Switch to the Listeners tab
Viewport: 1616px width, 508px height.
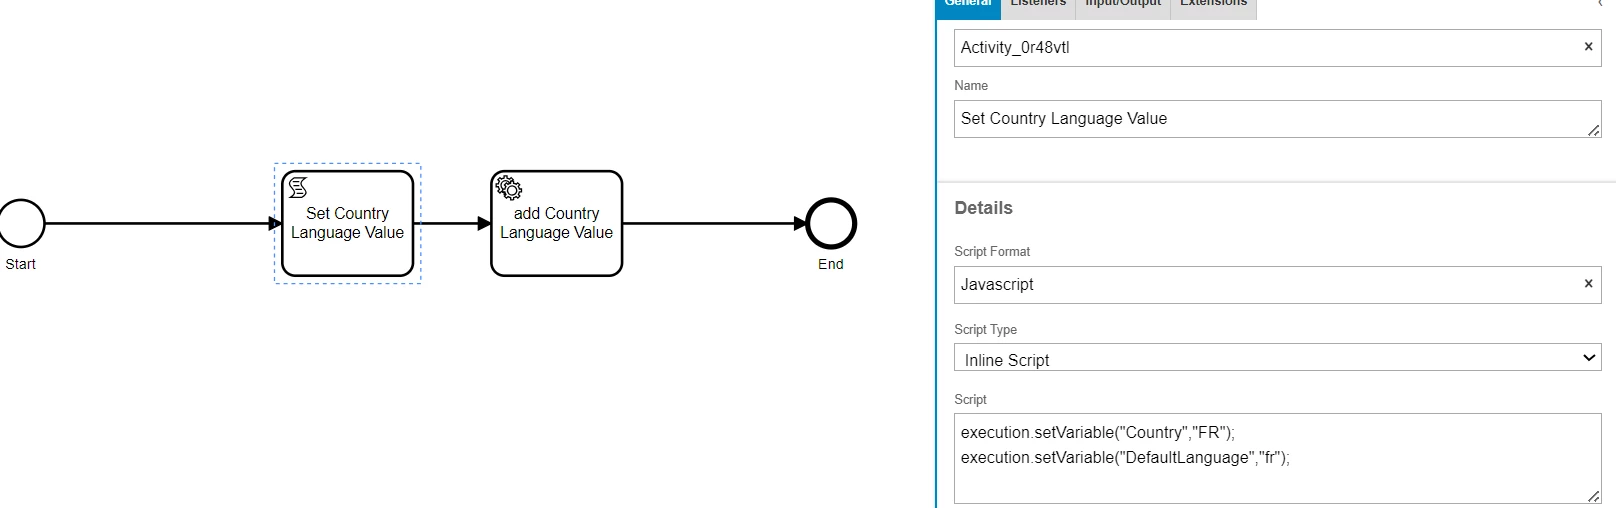click(x=1038, y=5)
